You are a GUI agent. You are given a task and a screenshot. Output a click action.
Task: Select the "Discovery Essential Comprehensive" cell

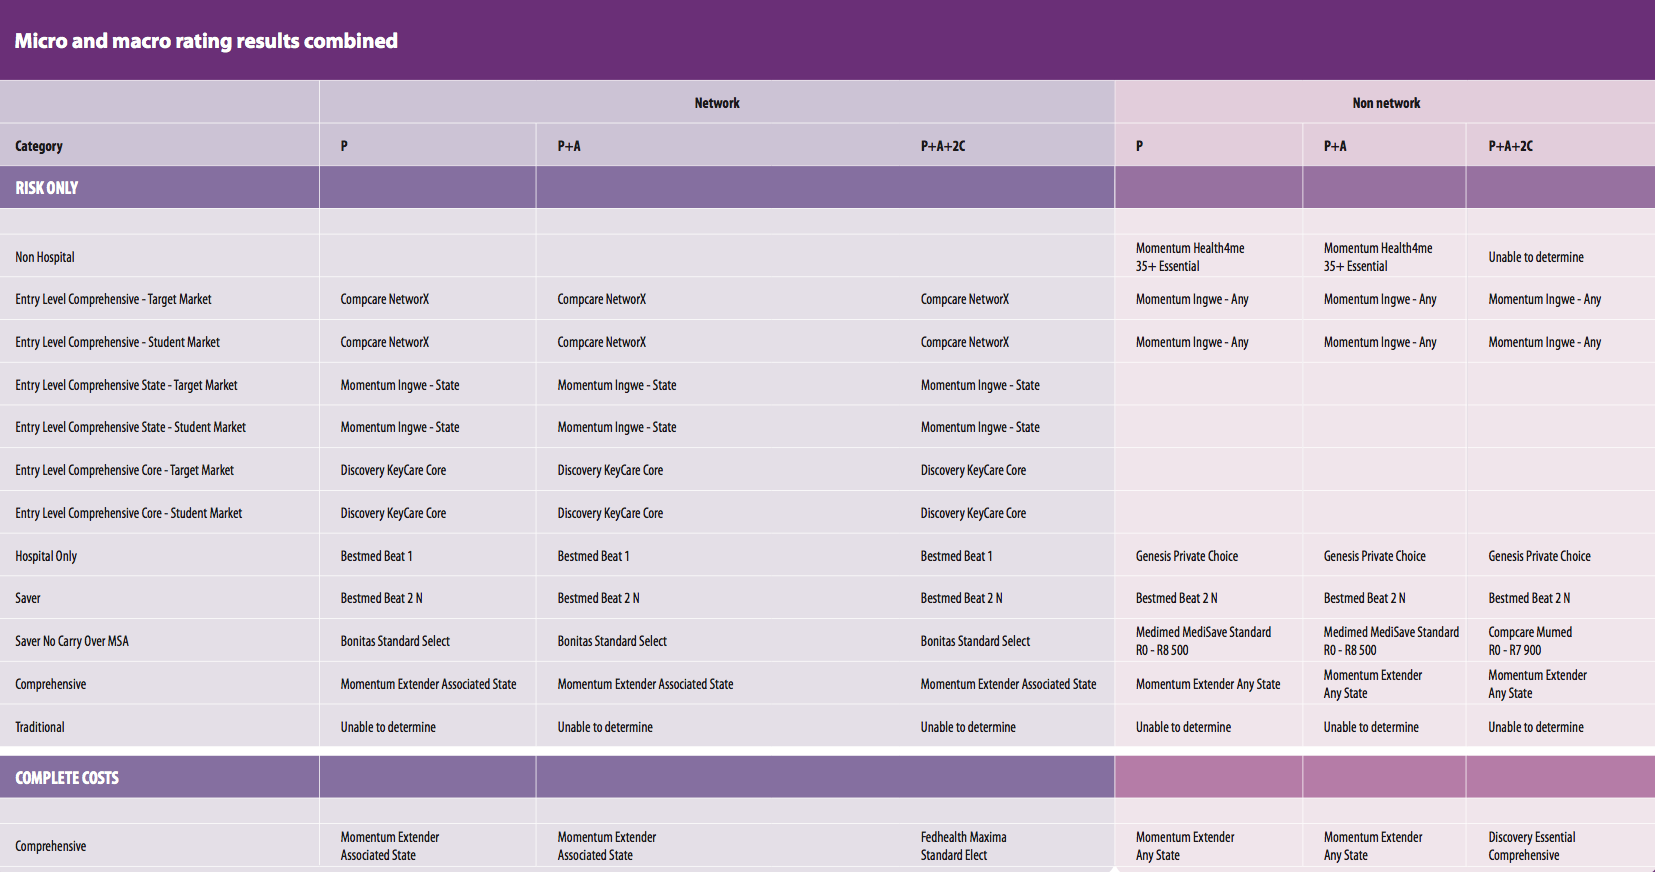click(1531, 846)
